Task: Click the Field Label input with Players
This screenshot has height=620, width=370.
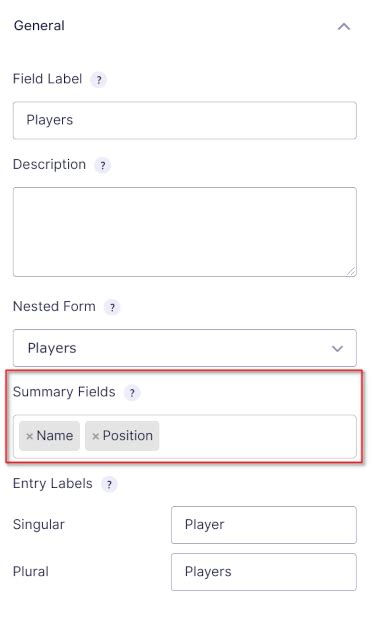Action: 185,121
